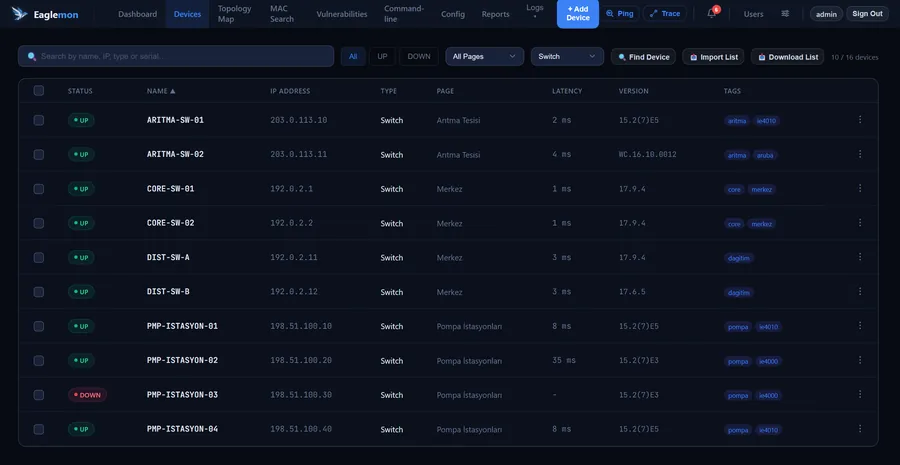Click the Sign Out button

point(867,14)
